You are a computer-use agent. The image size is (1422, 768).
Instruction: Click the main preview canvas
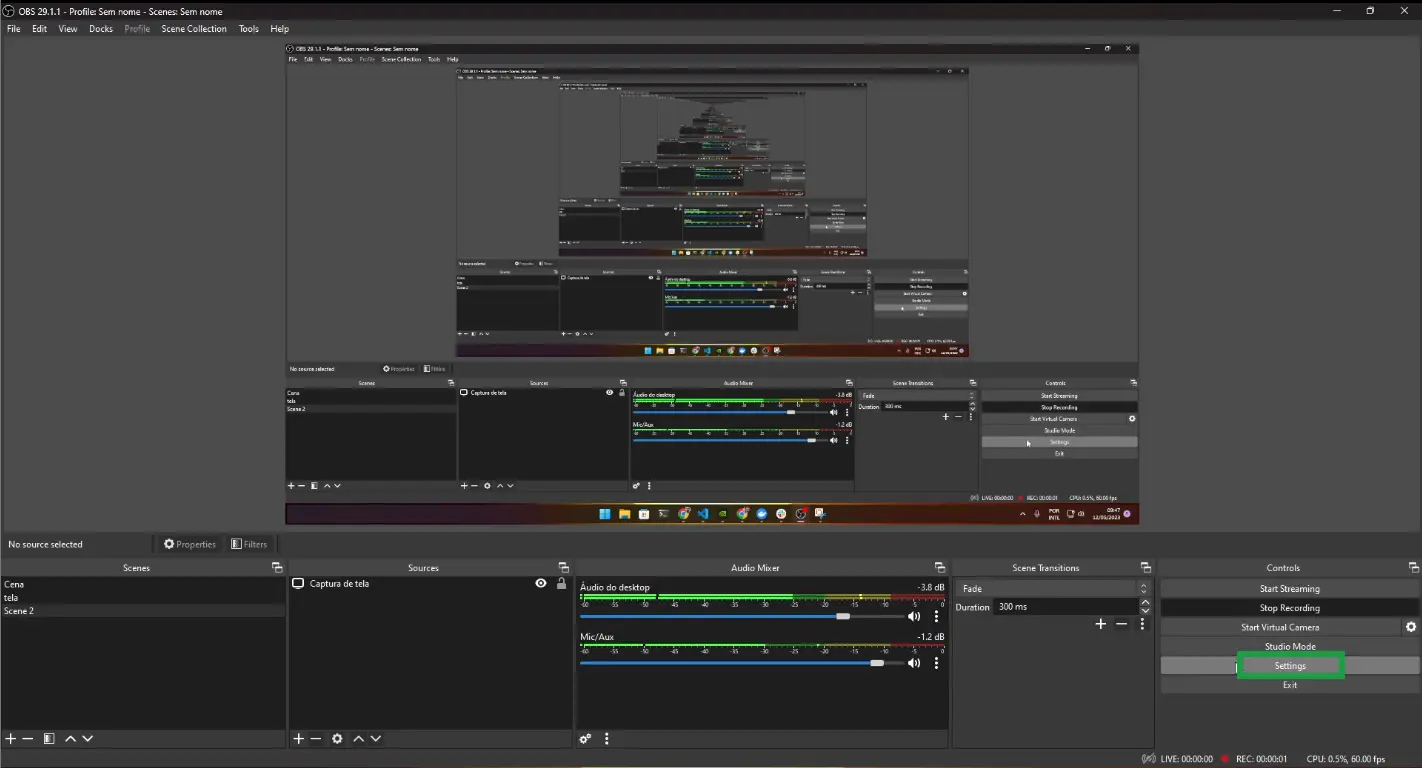[712, 283]
